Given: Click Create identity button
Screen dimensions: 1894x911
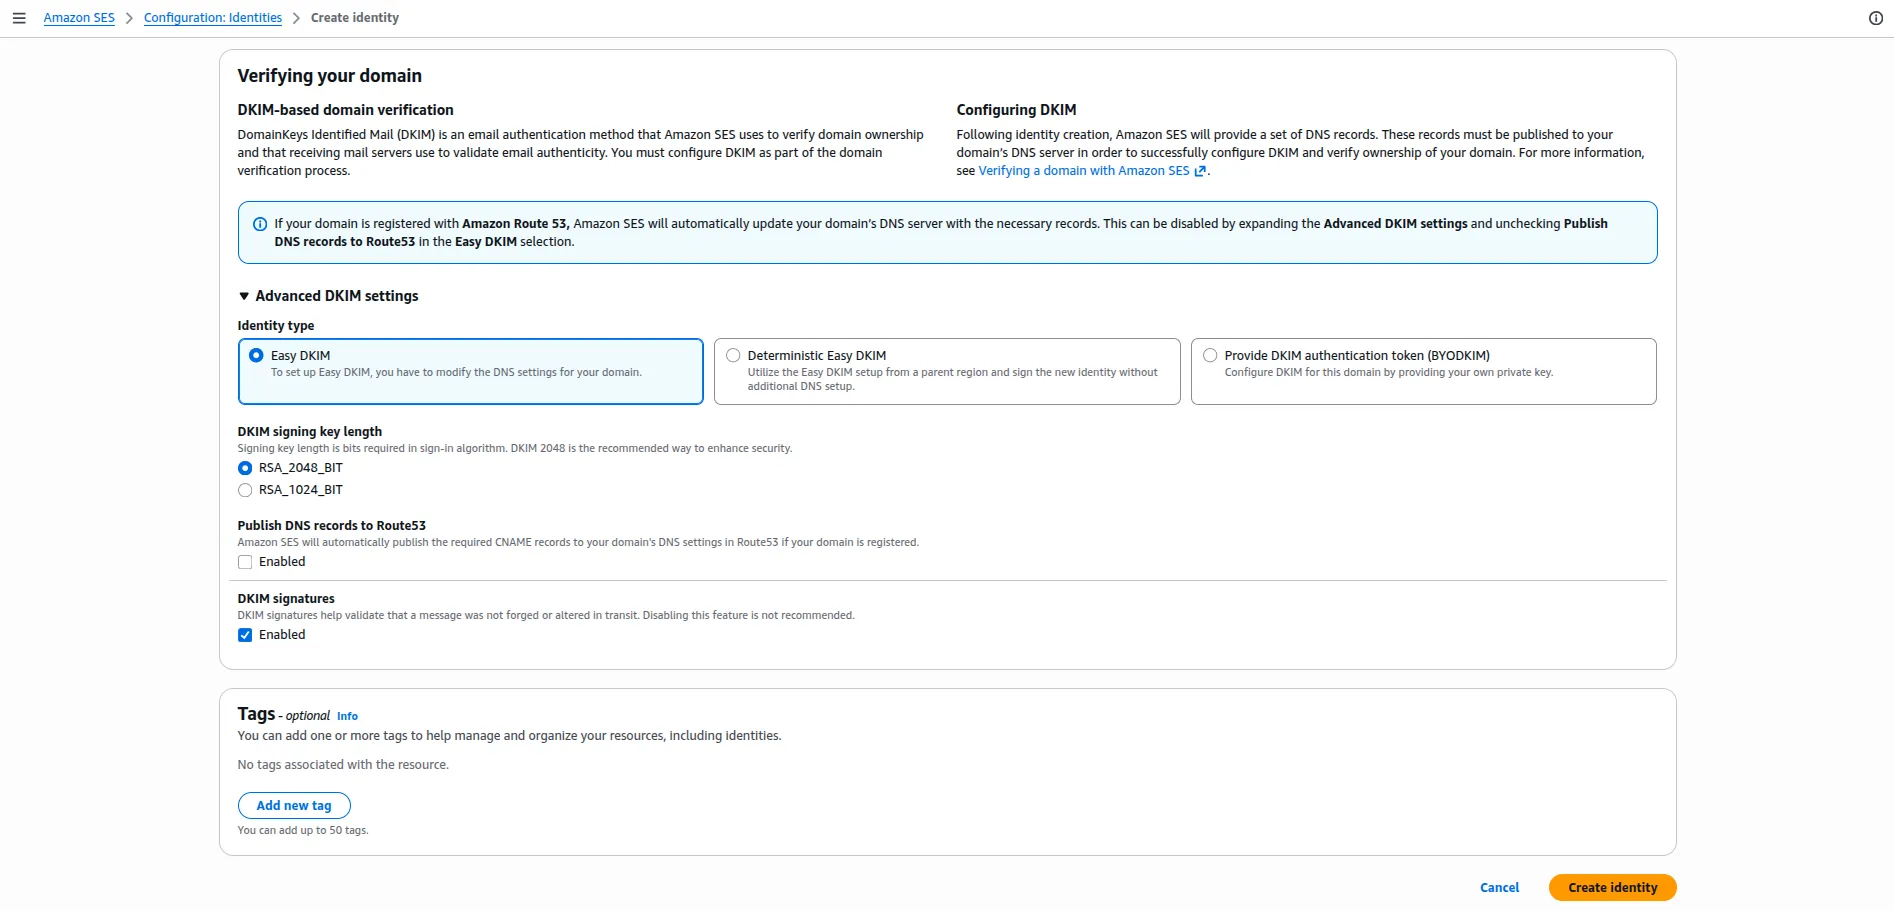Looking at the screenshot, I should pos(1612,888).
